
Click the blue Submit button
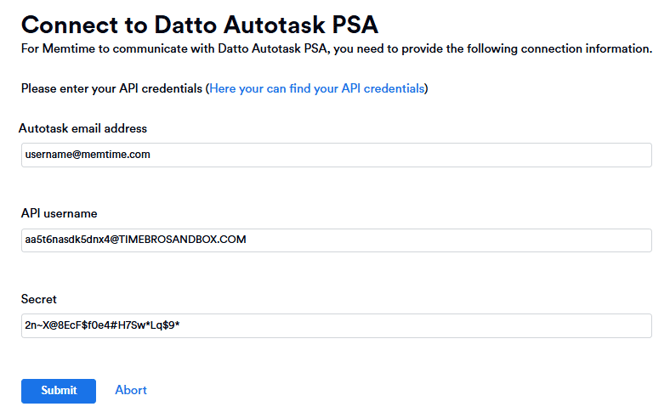[x=59, y=391]
